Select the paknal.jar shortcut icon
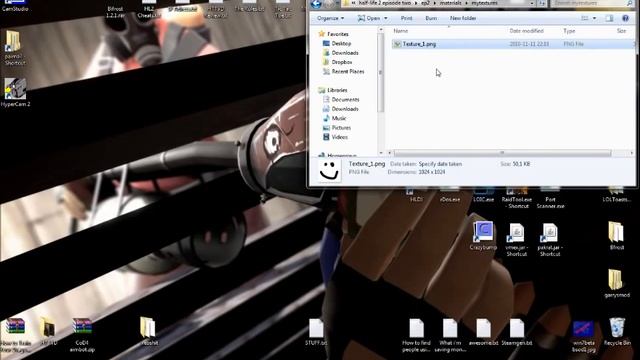This screenshot has height=360, width=640. (x=550, y=240)
